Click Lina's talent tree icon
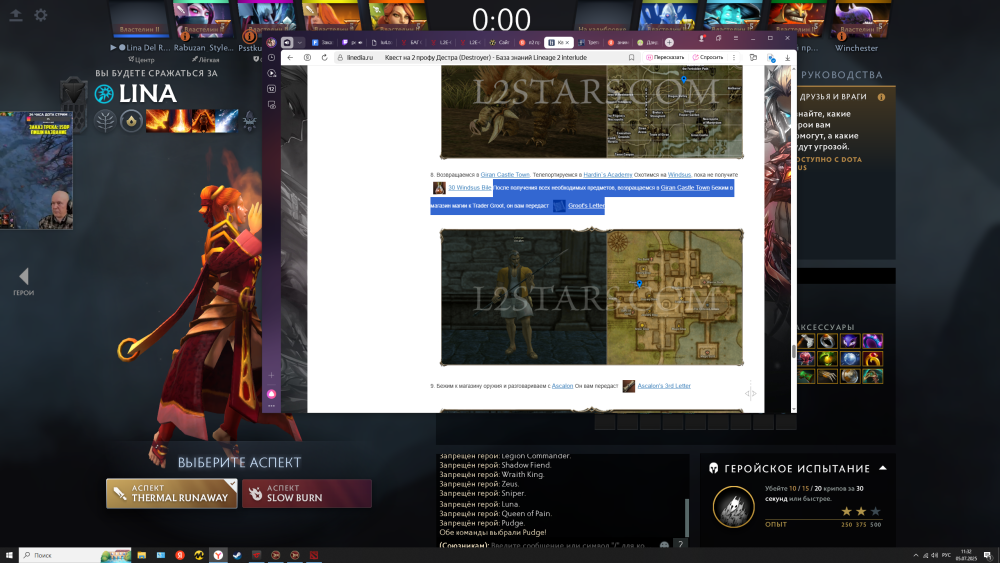 [x=105, y=121]
